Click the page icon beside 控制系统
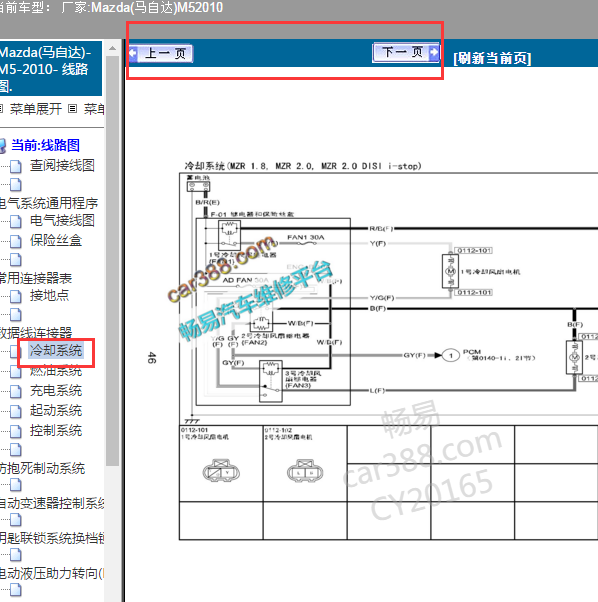Viewport: 598px width, 602px height. [x=16, y=432]
